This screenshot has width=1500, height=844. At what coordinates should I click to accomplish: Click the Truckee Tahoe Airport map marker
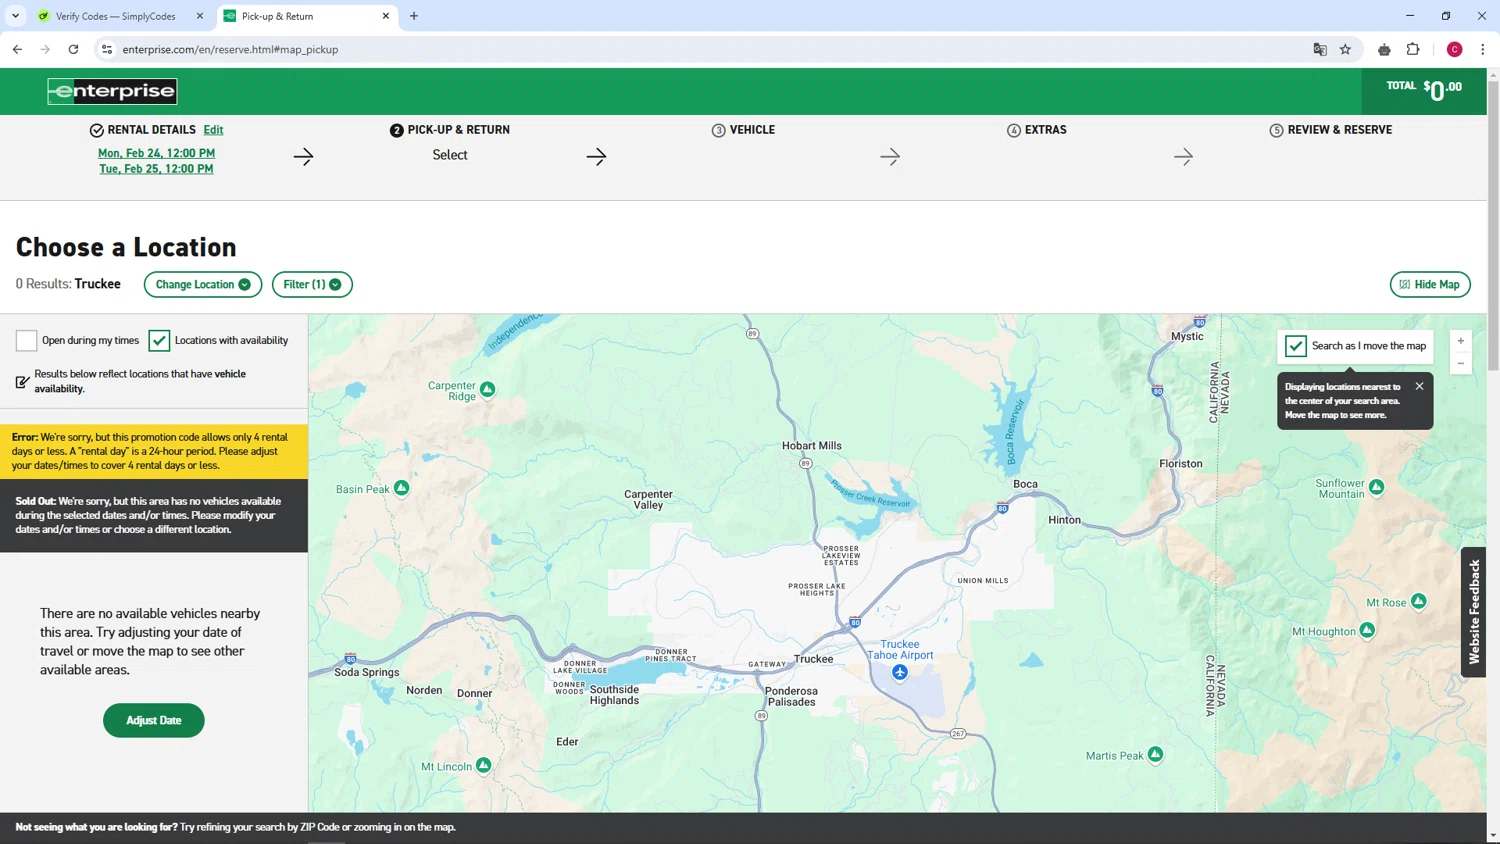(x=900, y=672)
